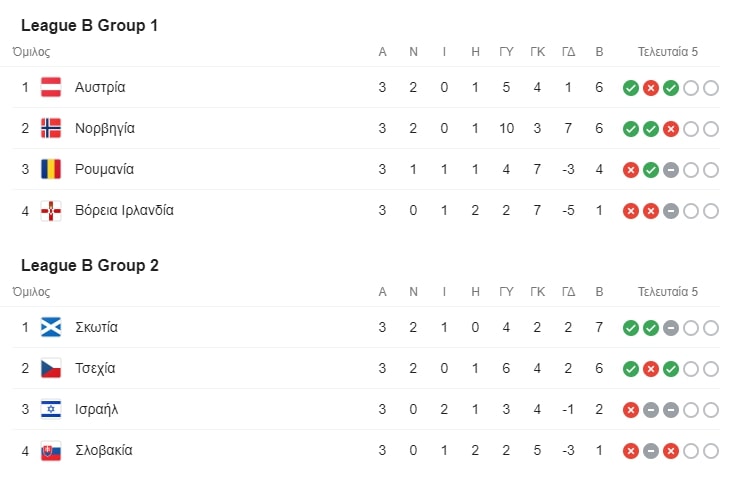Click the League B Group 2 heading
The height and width of the screenshot is (486, 748).
tap(90, 265)
